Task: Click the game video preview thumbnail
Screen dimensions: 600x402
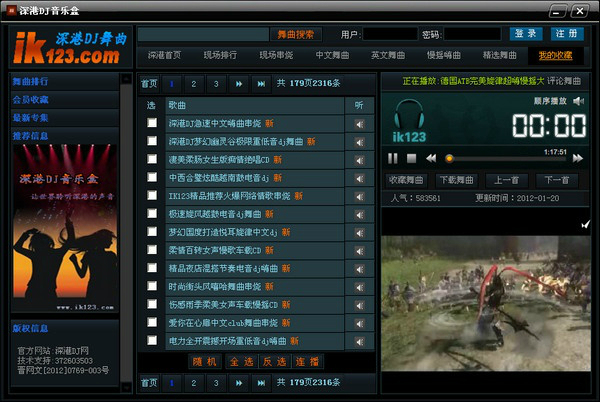Action: point(486,303)
